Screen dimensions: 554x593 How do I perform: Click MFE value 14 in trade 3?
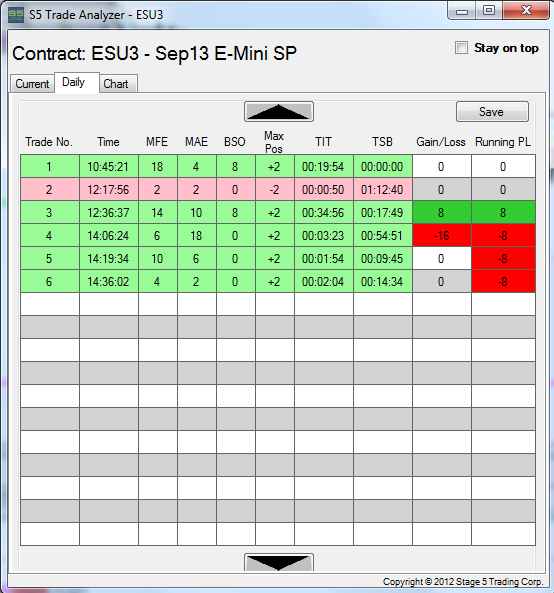coord(158,213)
